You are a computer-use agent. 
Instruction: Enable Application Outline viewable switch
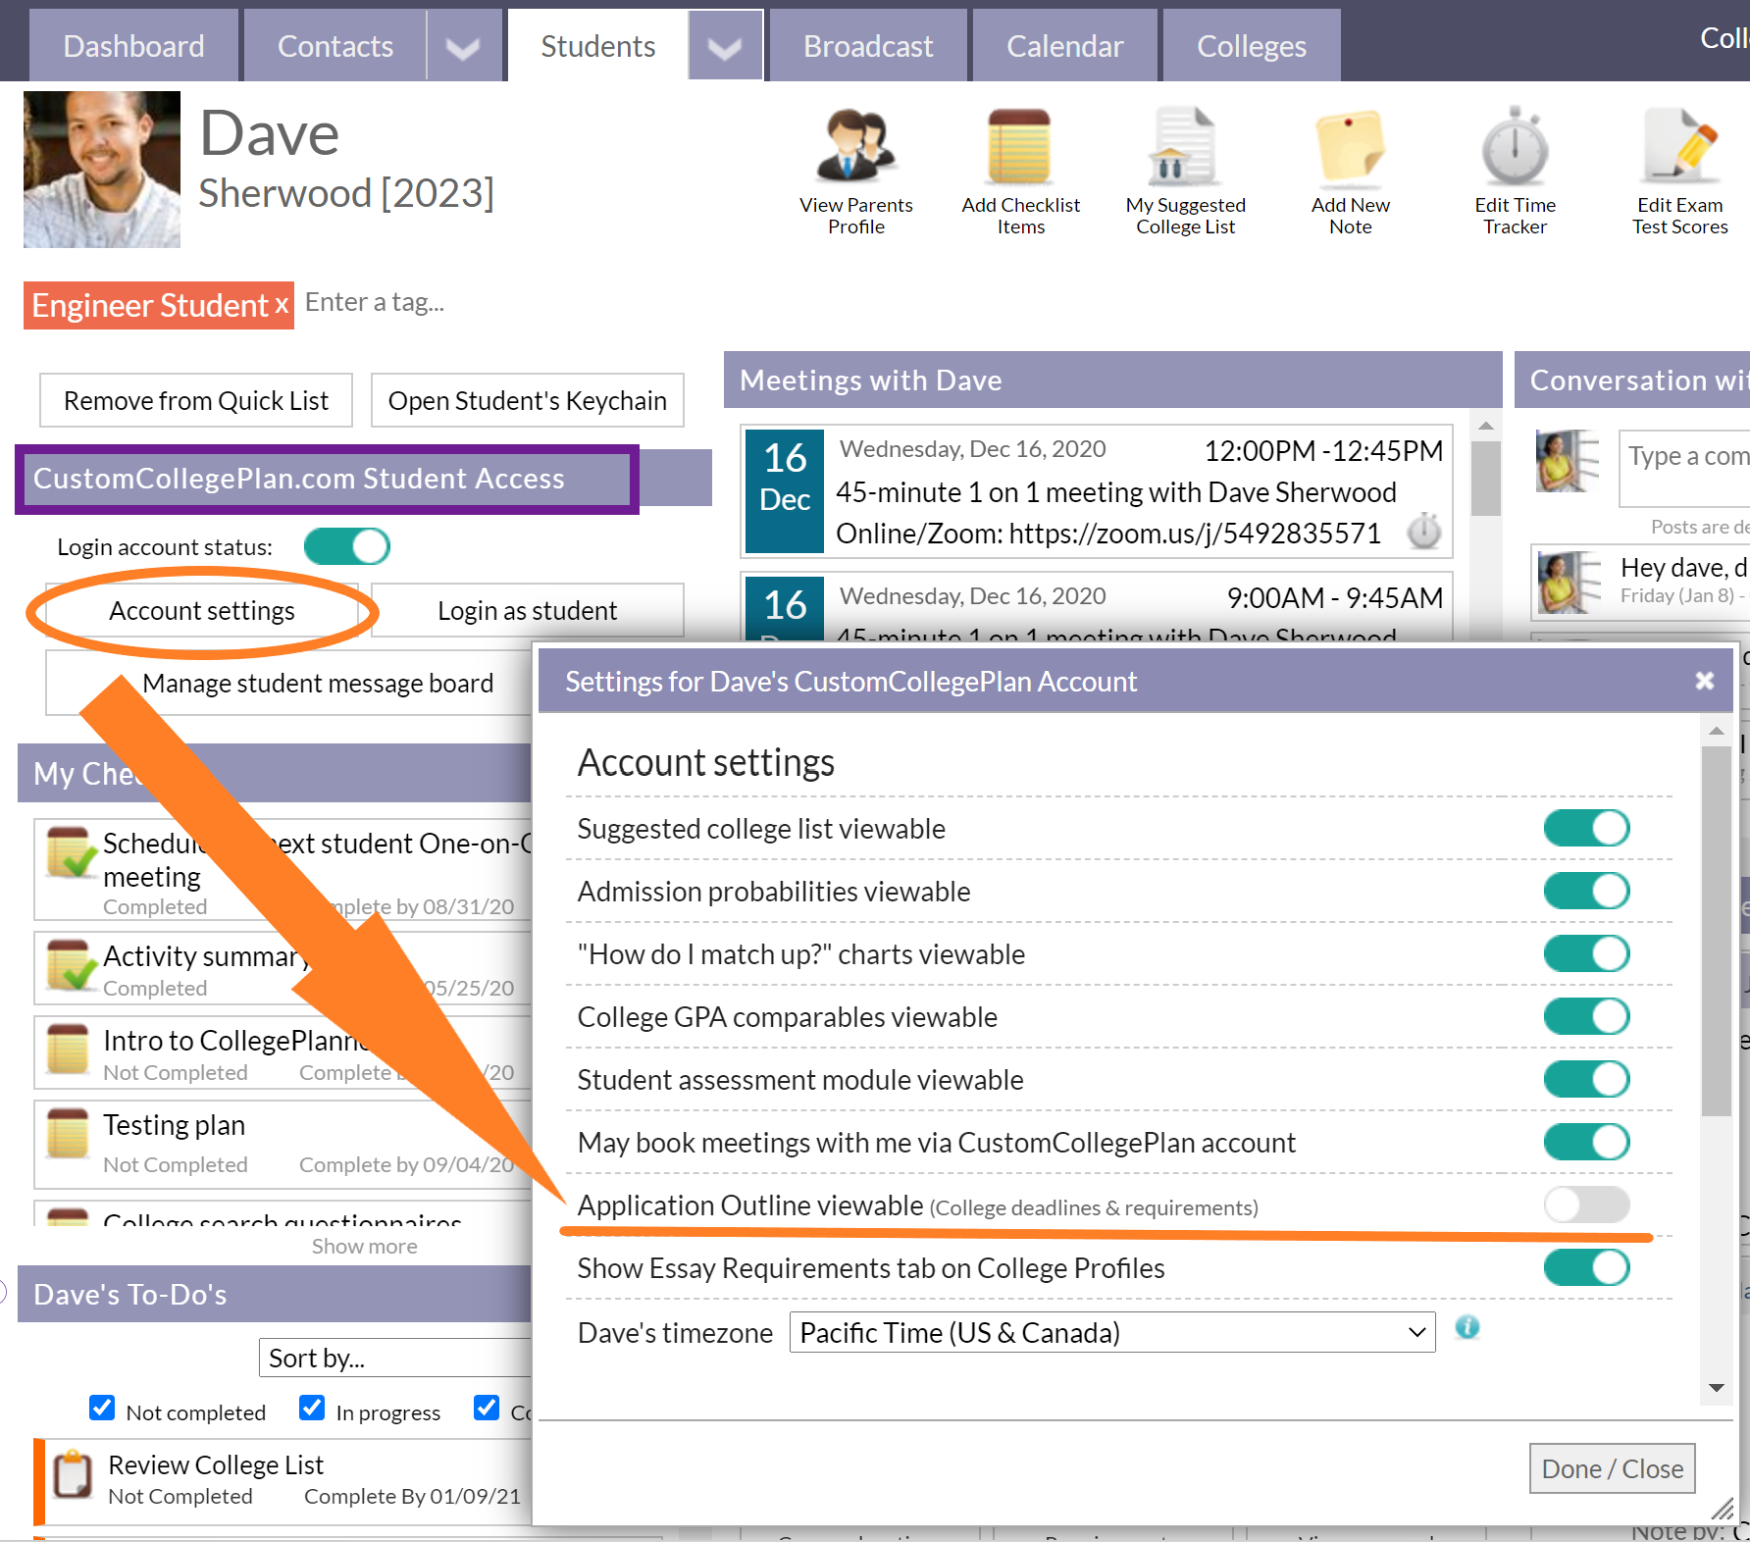pos(1587,1205)
